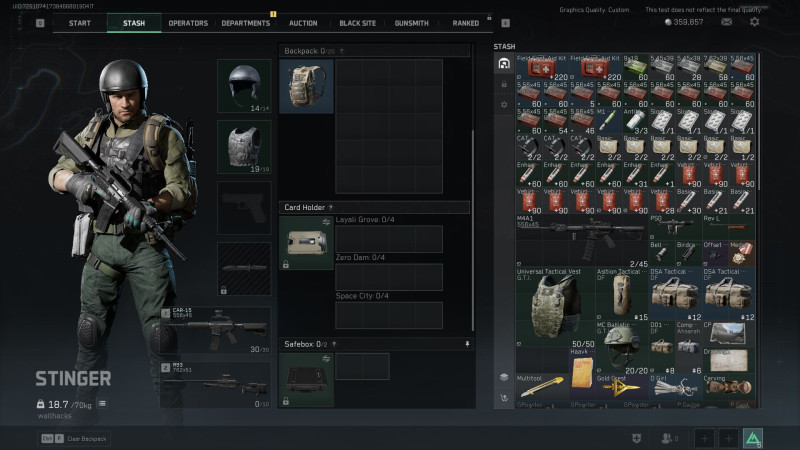Select the Universal Tactical Vest
This screenshot has width=800, height=450.
click(x=556, y=308)
